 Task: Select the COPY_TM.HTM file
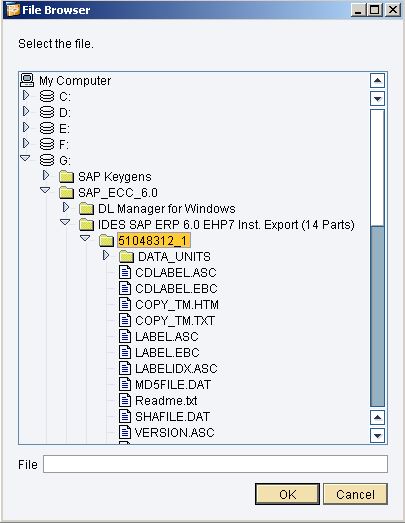[177, 305]
